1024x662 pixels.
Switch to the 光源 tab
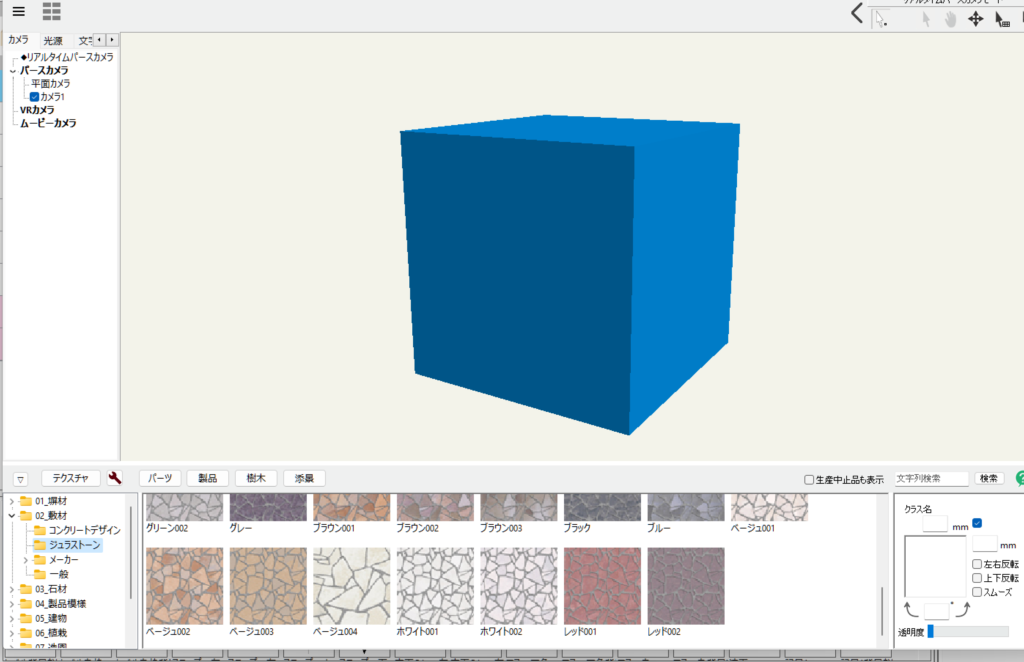point(53,41)
